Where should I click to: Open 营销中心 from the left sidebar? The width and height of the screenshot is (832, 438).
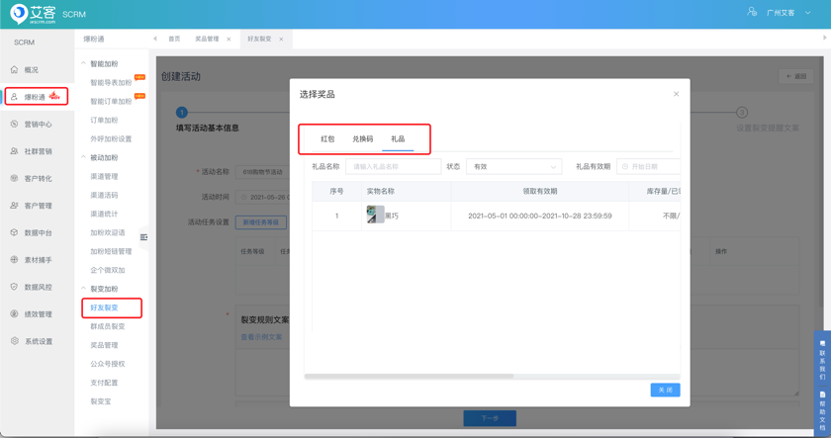click(x=14, y=124)
